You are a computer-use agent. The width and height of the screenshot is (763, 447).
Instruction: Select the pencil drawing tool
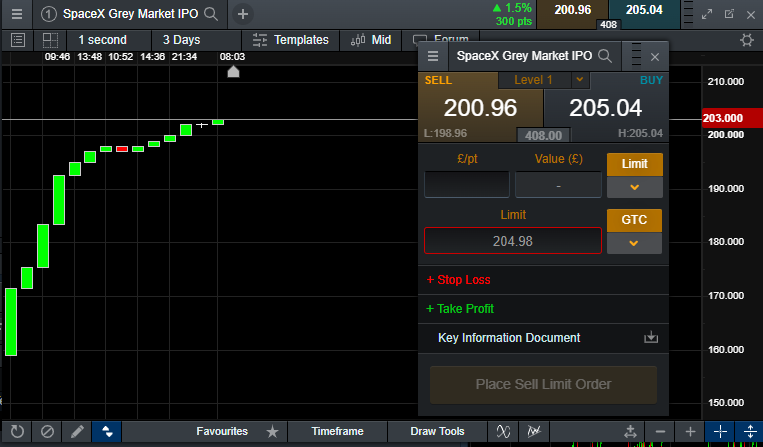tap(77, 431)
